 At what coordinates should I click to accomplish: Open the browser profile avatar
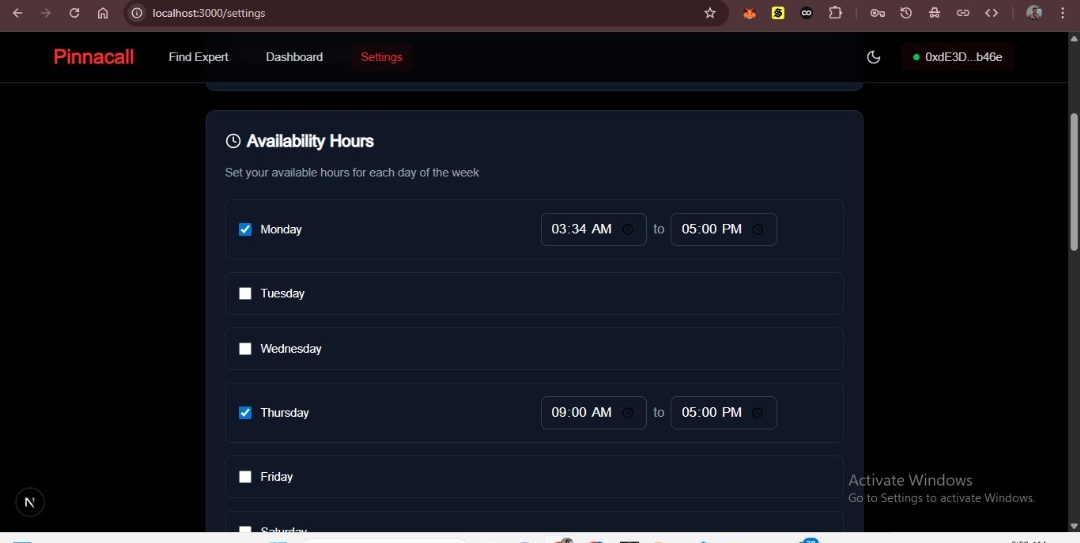coord(1034,13)
